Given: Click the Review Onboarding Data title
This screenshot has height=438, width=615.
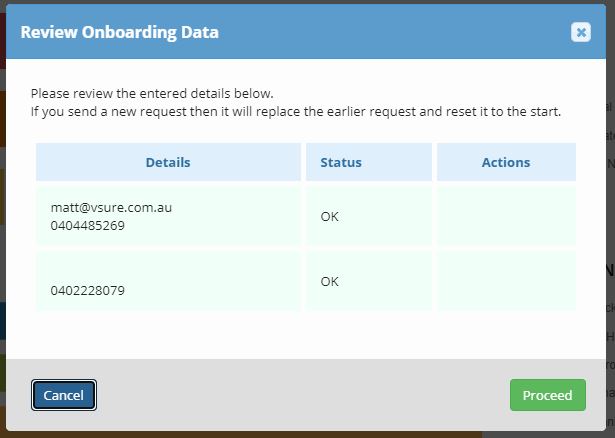Looking at the screenshot, I should (119, 32).
